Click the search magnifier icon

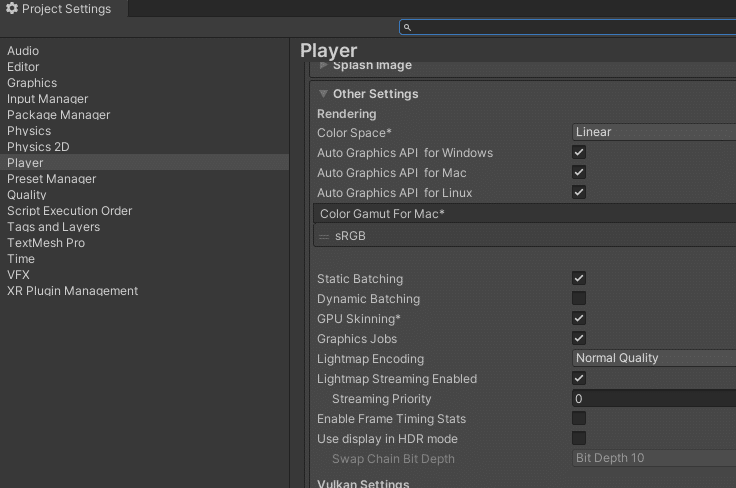(407, 28)
